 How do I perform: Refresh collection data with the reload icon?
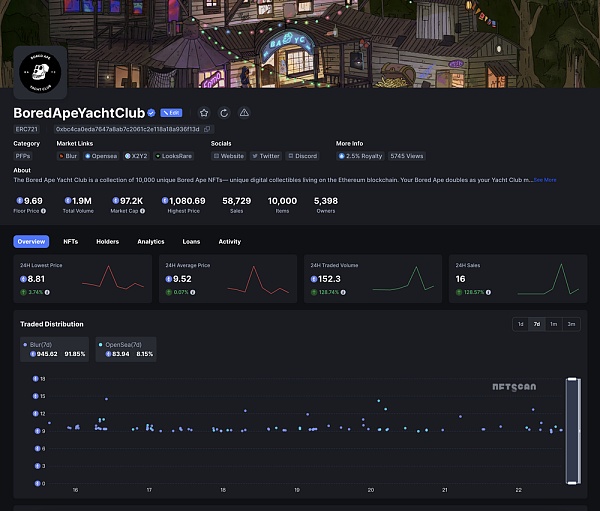(224, 113)
